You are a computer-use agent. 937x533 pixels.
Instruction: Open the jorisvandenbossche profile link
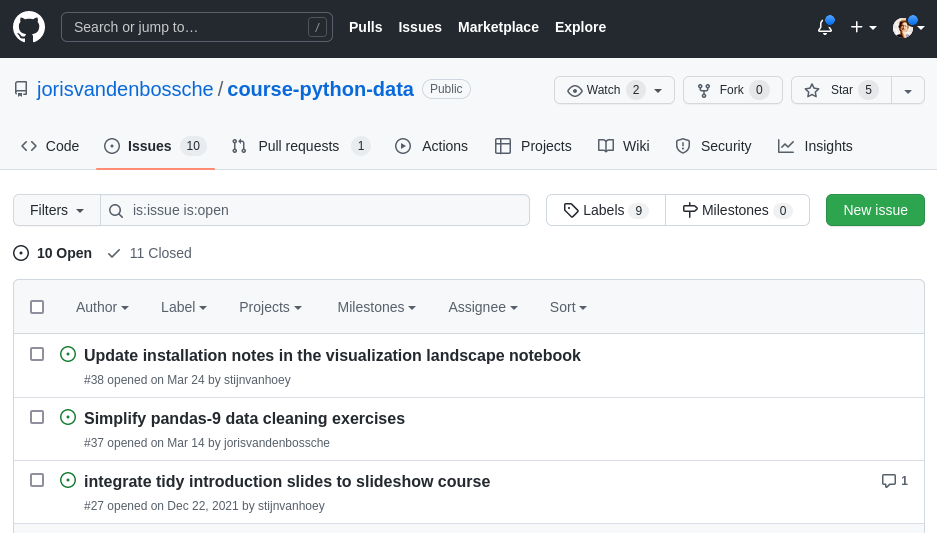pos(125,89)
